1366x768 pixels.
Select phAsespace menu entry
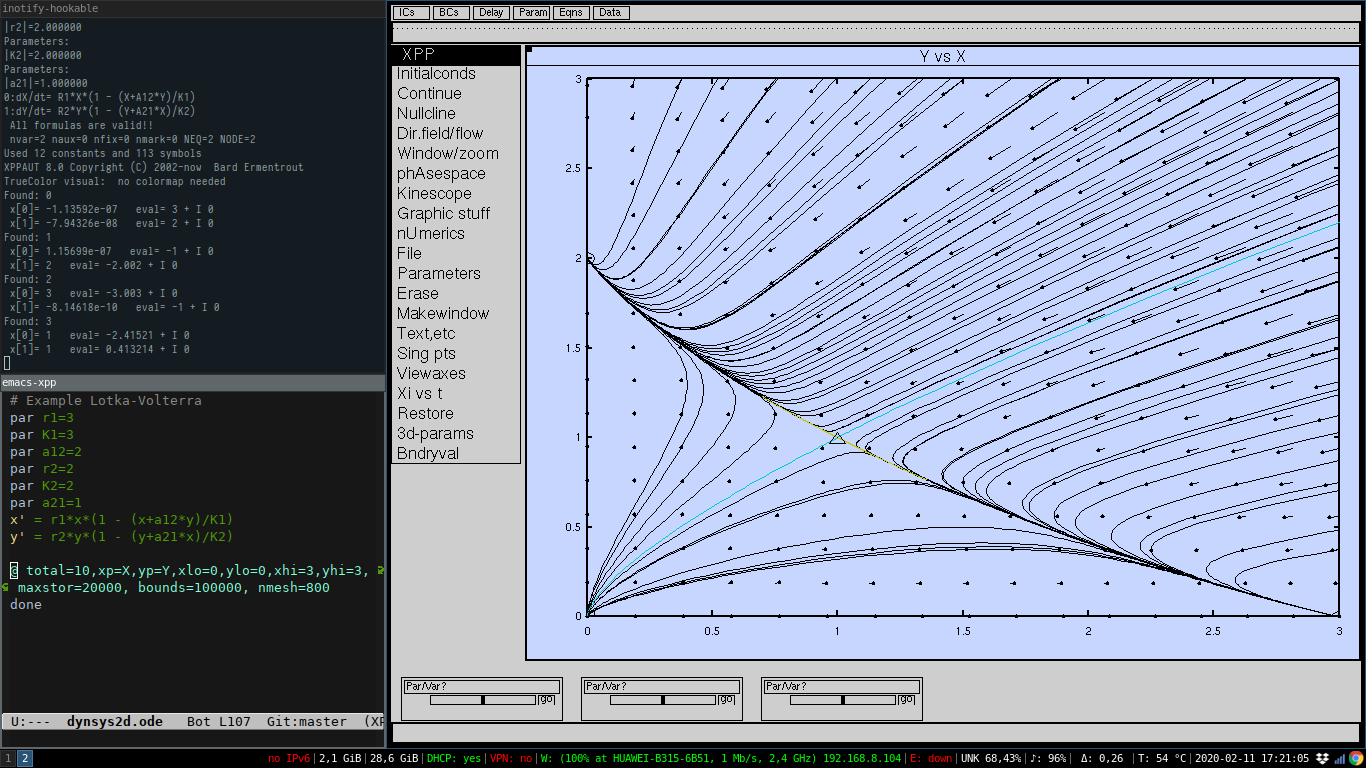(x=456, y=174)
